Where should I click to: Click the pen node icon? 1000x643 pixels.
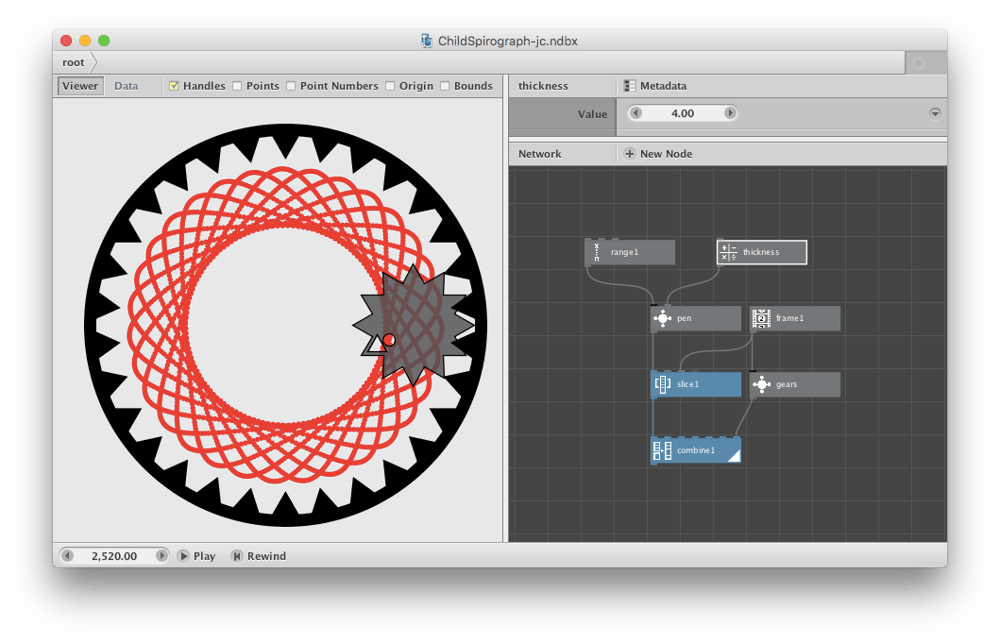663,318
